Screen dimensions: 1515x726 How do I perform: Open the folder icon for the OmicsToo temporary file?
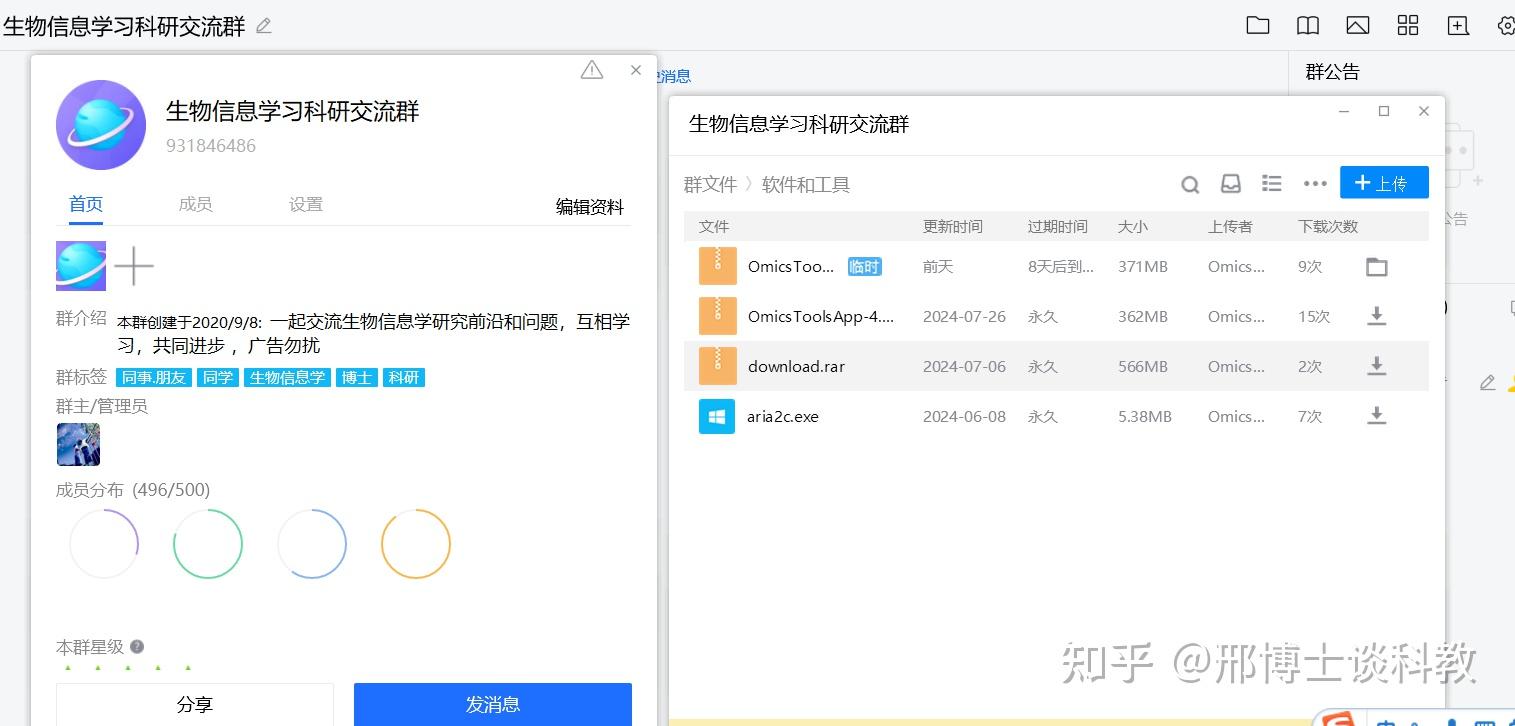click(1377, 266)
